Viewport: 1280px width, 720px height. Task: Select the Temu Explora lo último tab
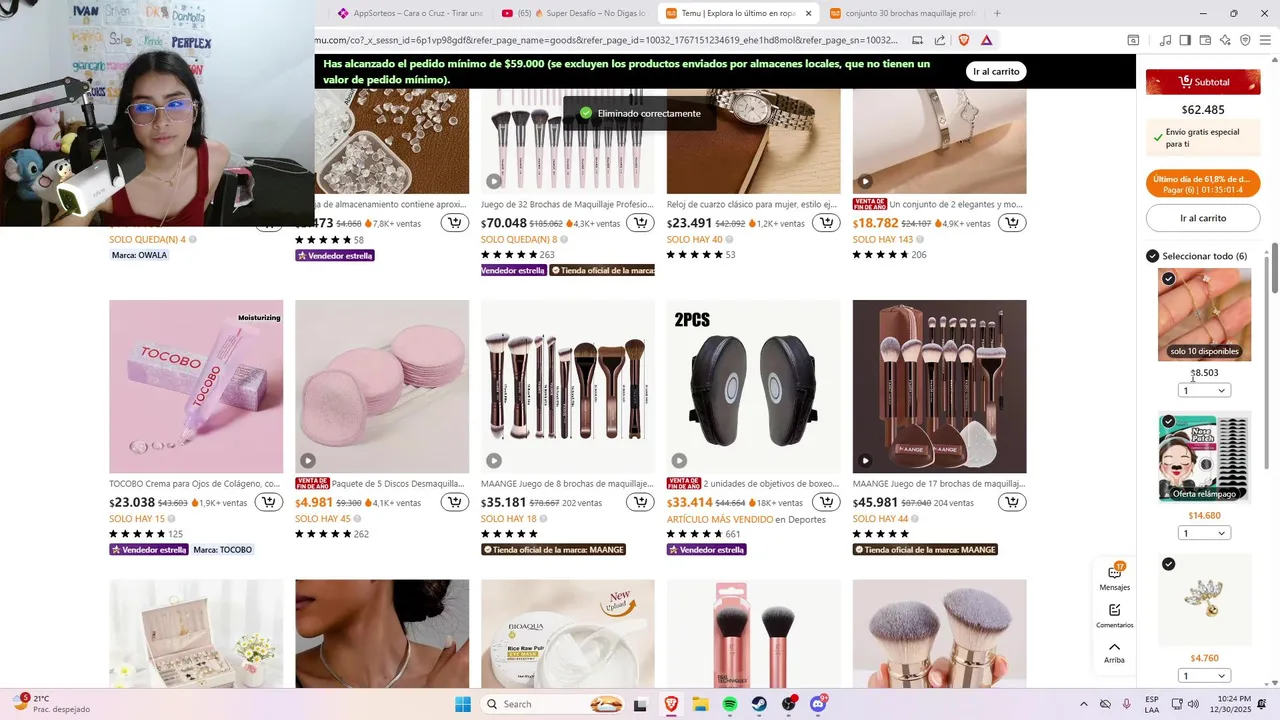point(738,13)
